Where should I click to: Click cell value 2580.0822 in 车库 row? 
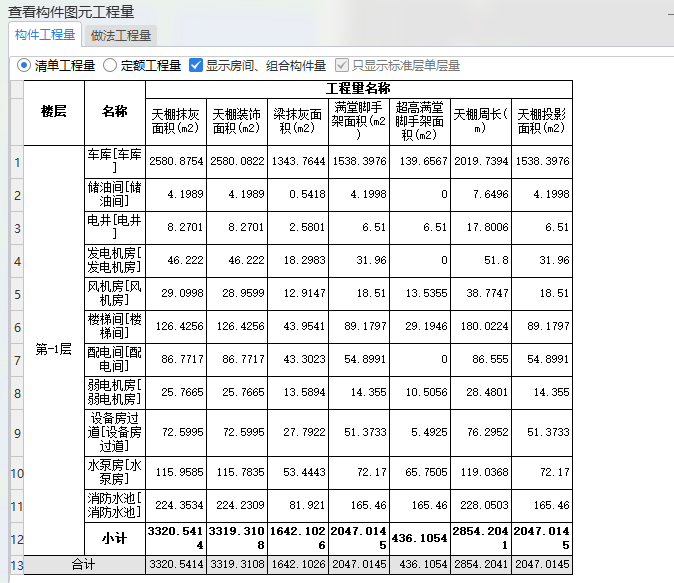pos(237,162)
